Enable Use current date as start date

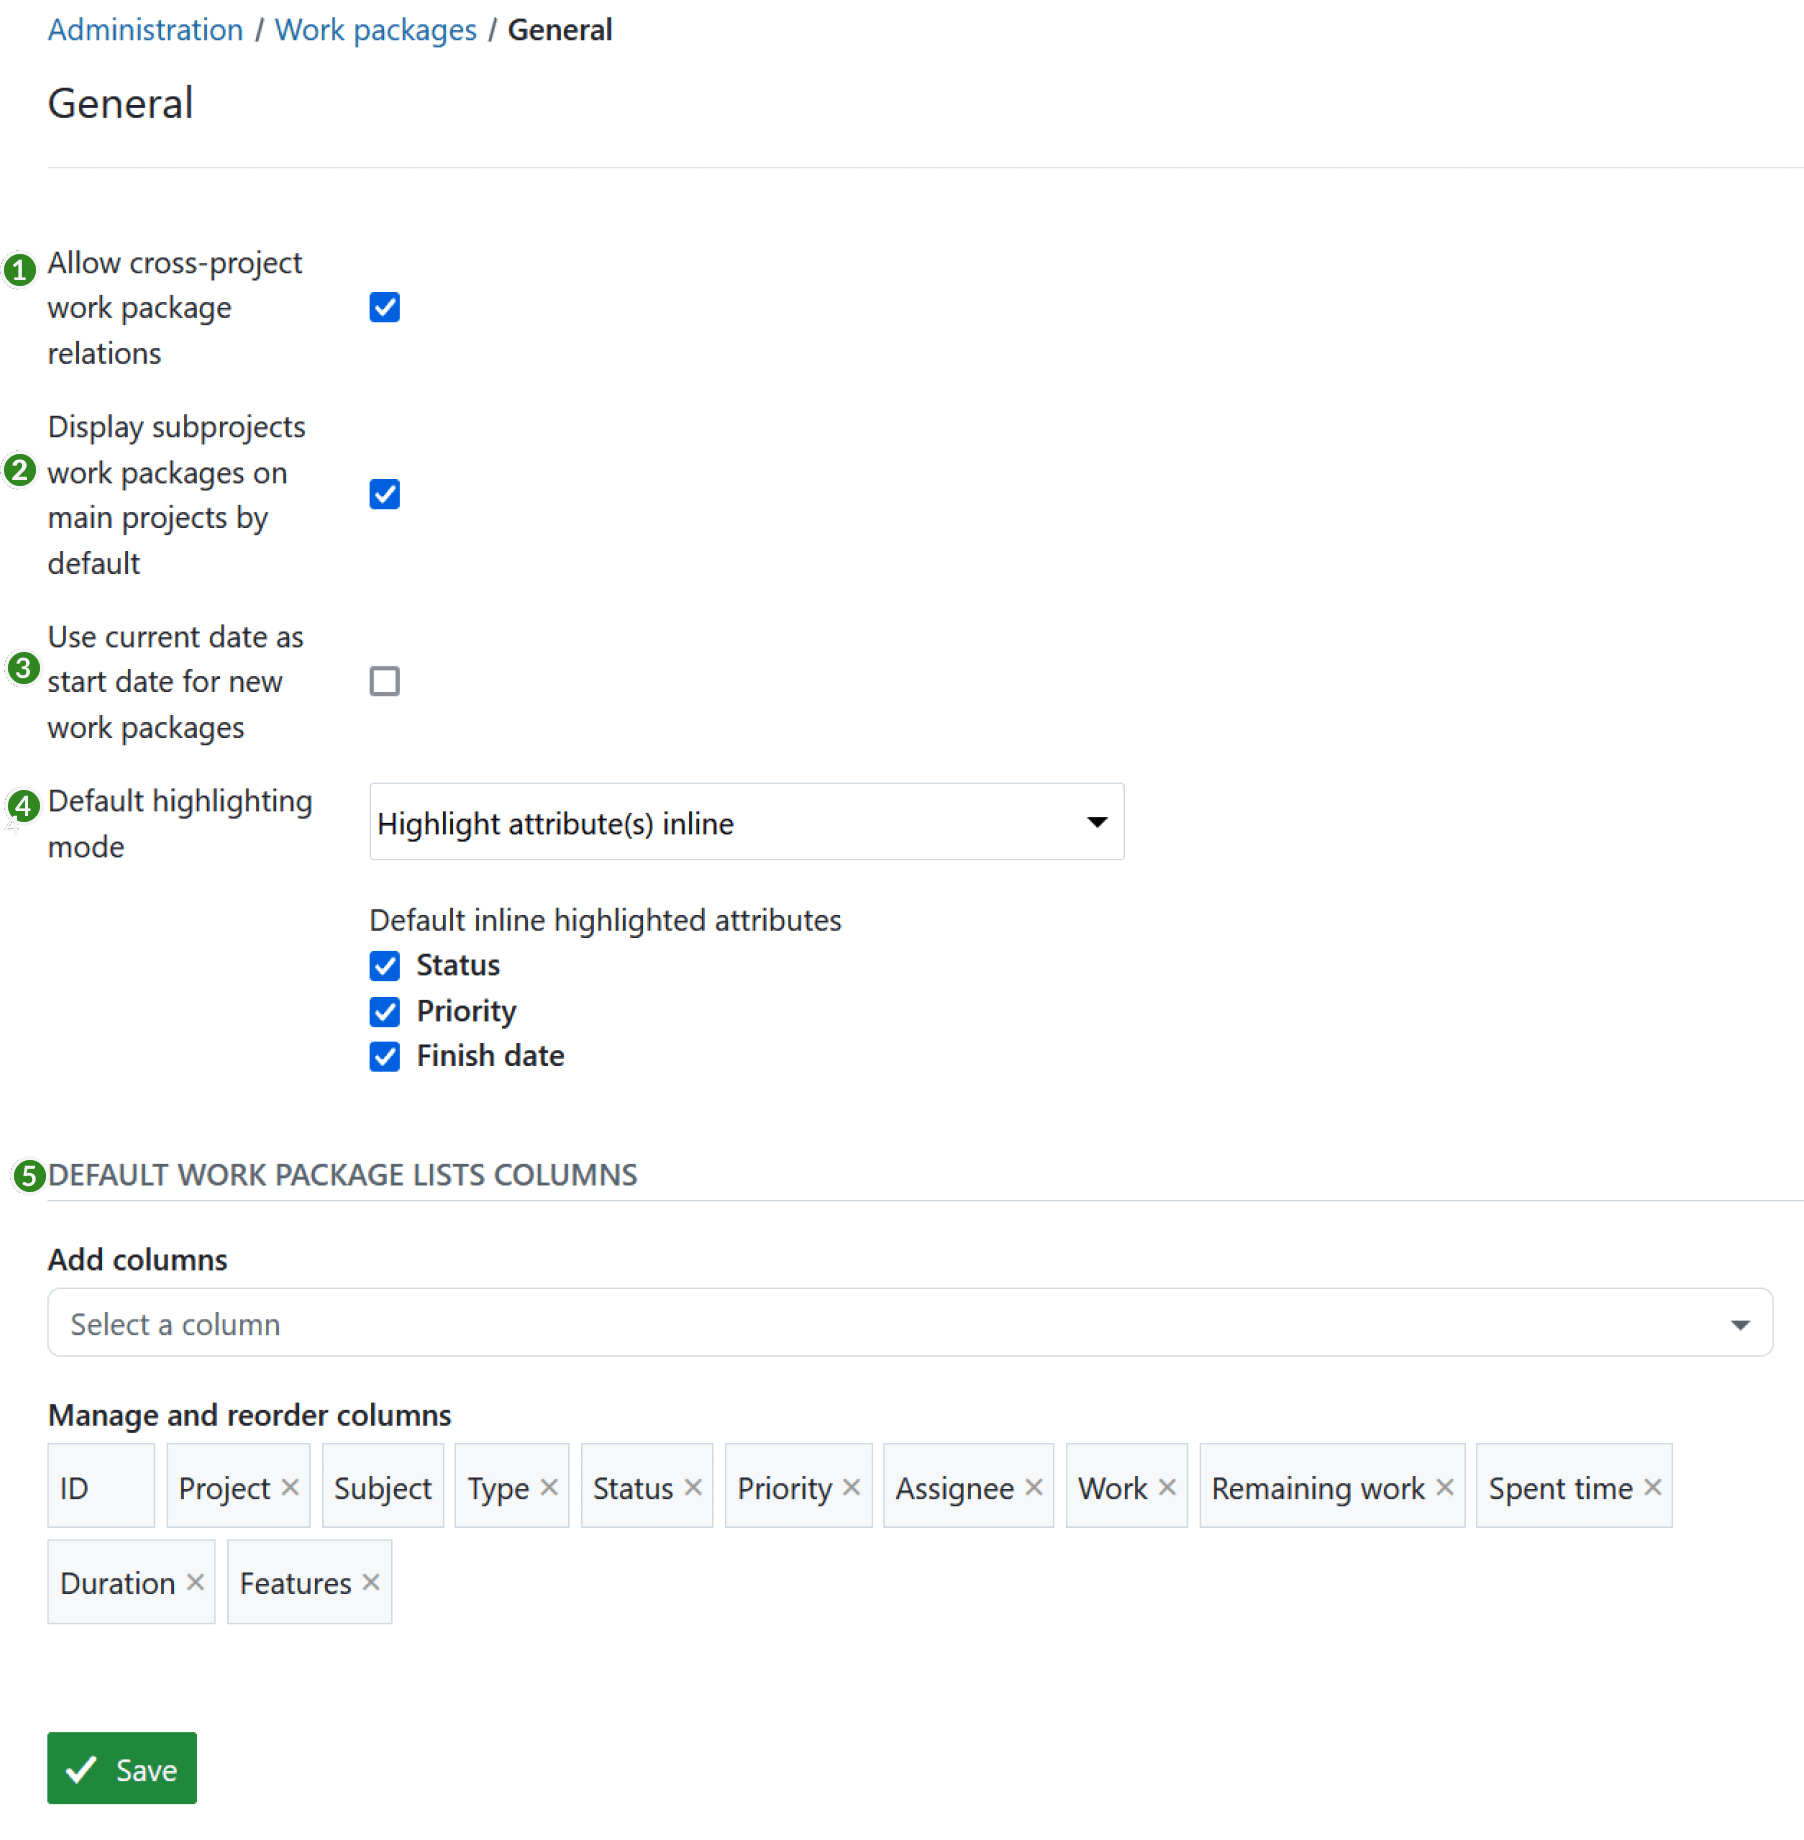[x=384, y=681]
